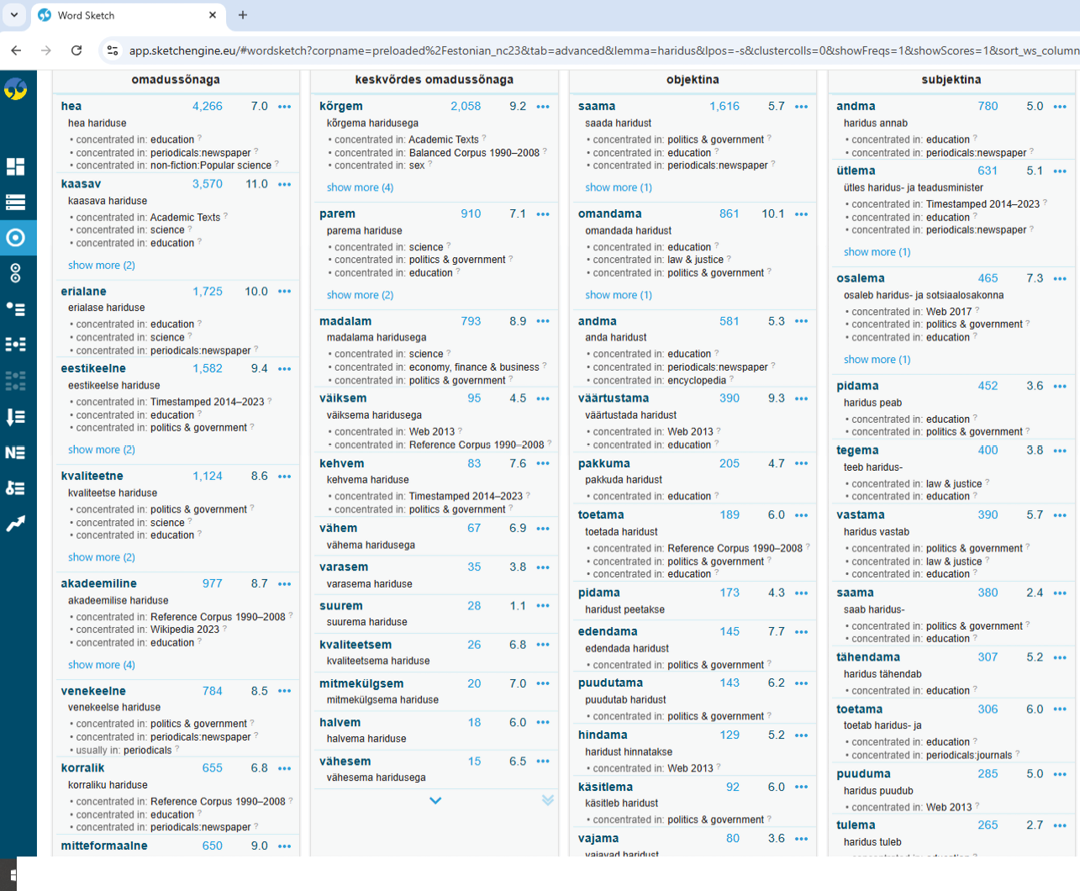This screenshot has width=1080, height=891.
Task: Open the Thesaurus tool in sidebar
Action: (15, 309)
